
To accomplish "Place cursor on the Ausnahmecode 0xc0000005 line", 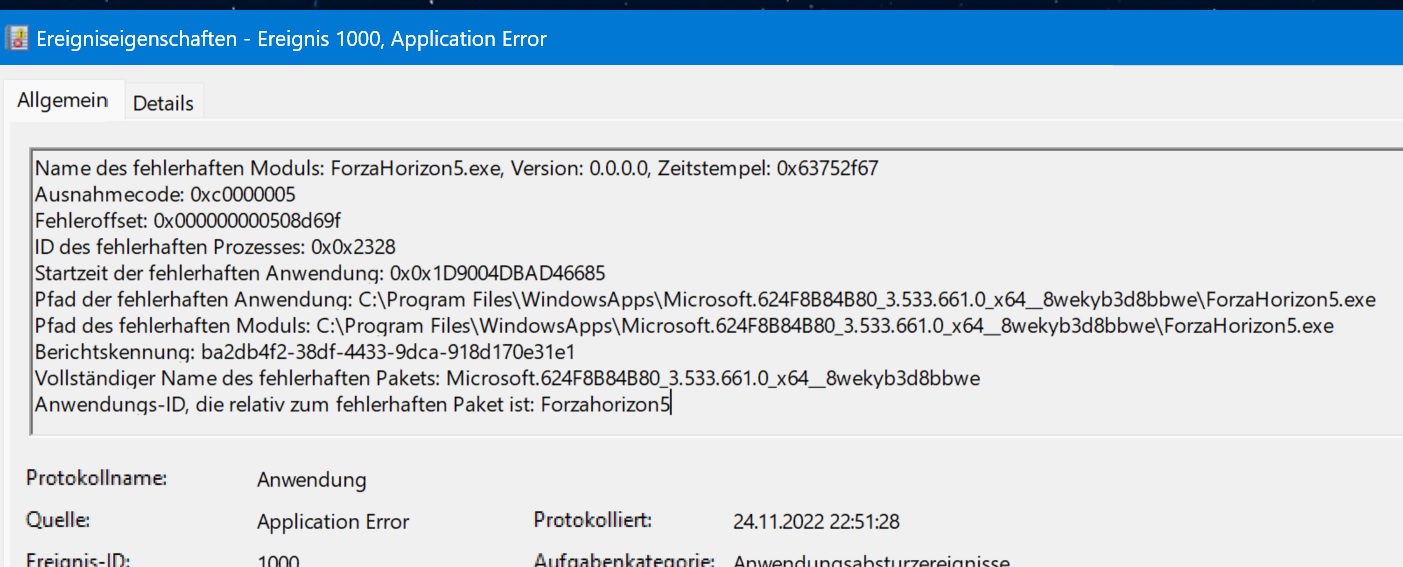I will [165, 194].
